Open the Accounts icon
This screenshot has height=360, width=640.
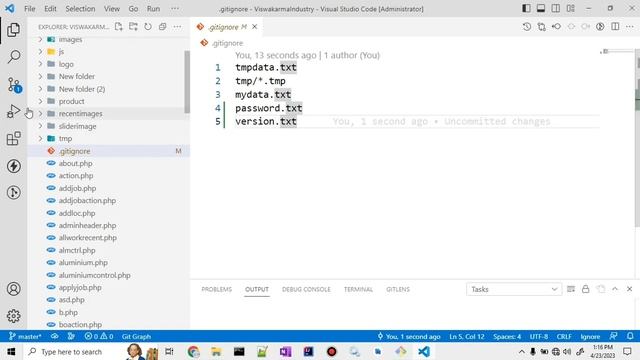(x=13, y=289)
